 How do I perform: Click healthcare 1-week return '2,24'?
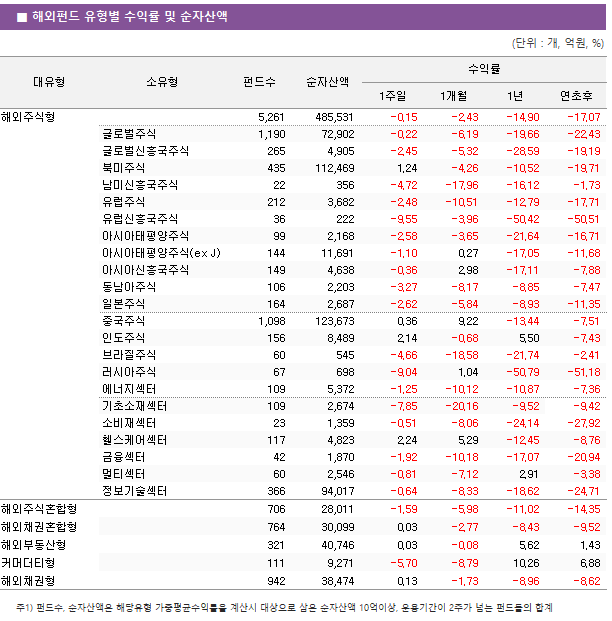[x=407, y=440]
